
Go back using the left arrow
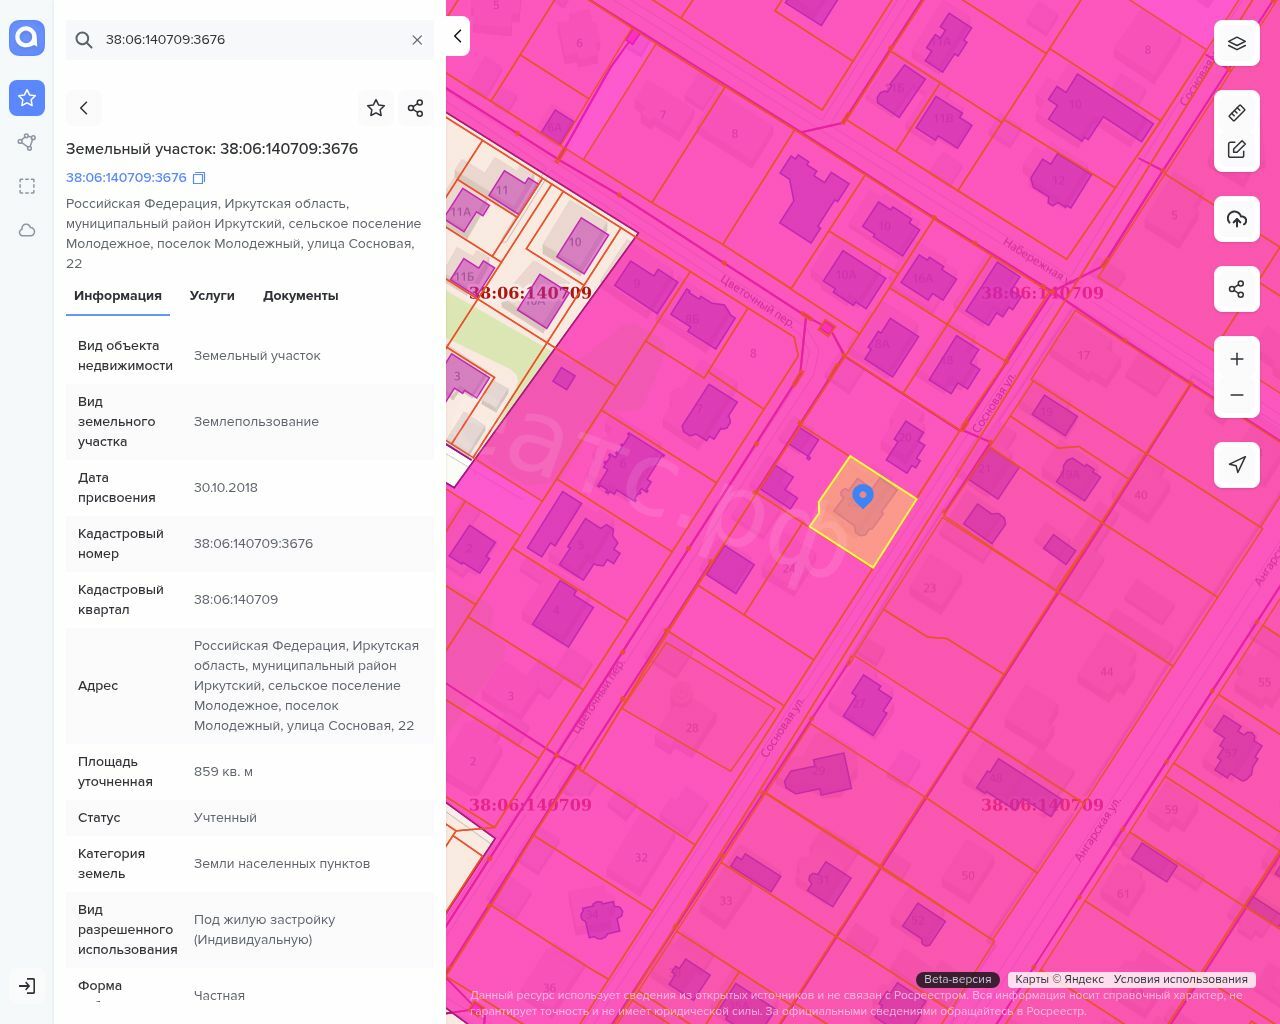pyautogui.click(x=84, y=108)
